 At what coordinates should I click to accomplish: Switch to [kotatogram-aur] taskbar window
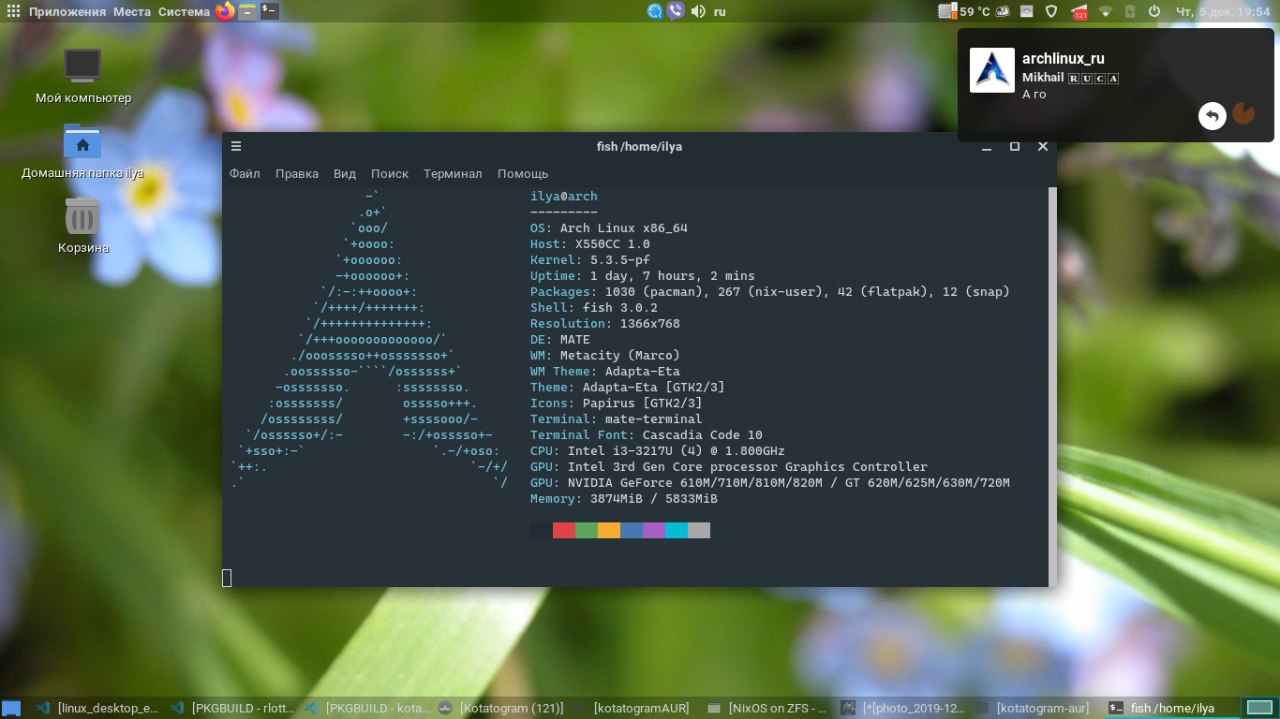pyautogui.click(x=1035, y=708)
